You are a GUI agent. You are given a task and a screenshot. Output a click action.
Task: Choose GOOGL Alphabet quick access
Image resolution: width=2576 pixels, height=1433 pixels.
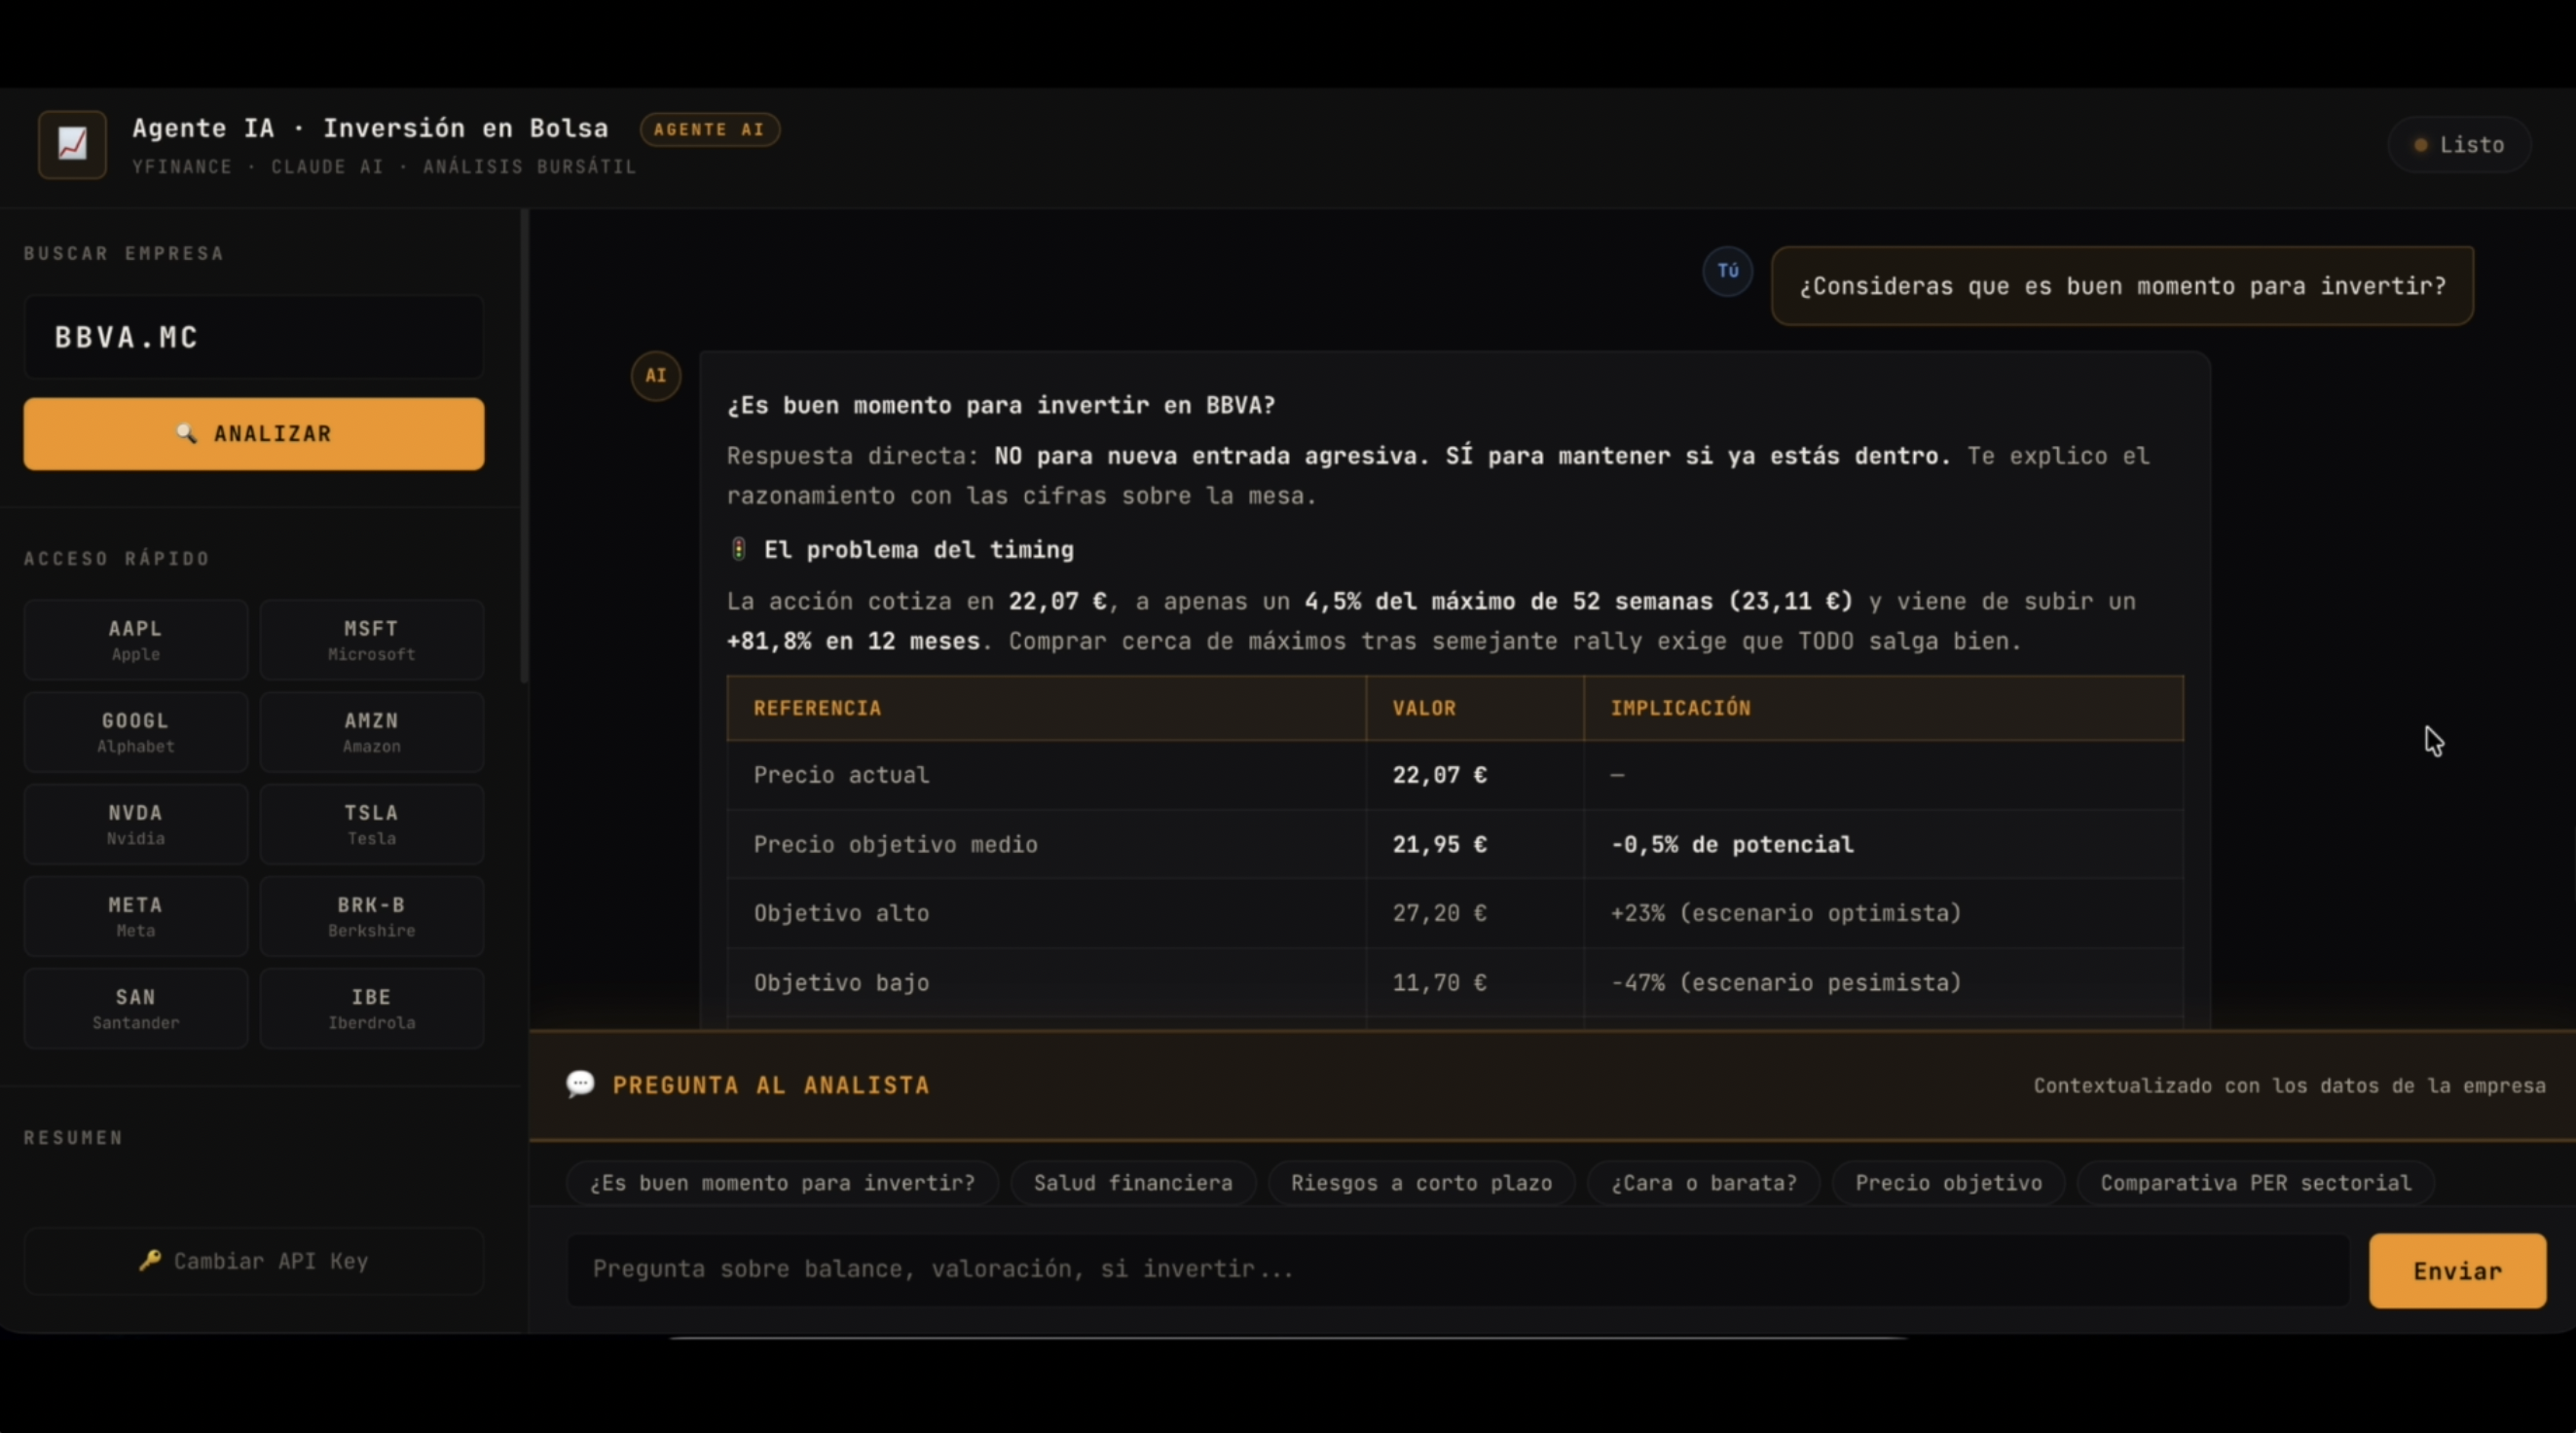point(136,732)
